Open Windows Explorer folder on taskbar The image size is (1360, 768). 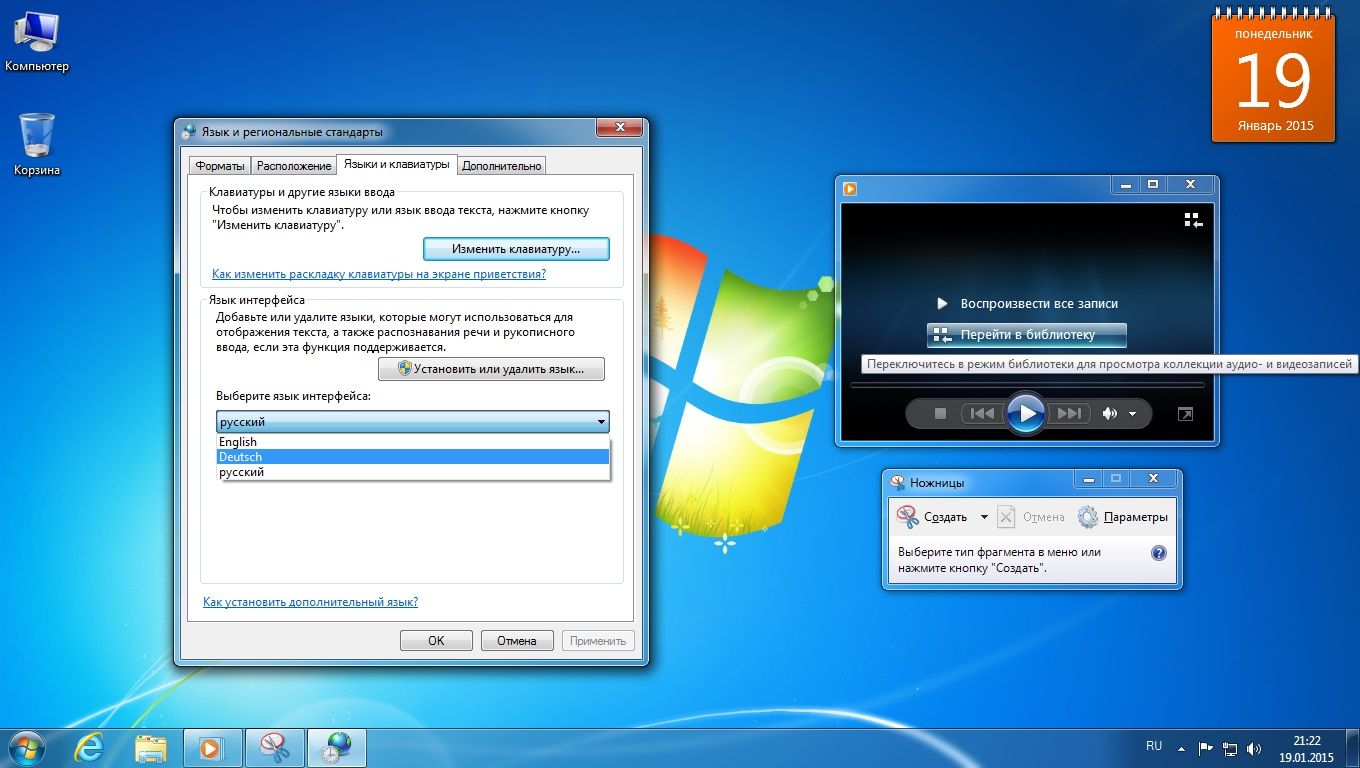click(150, 747)
